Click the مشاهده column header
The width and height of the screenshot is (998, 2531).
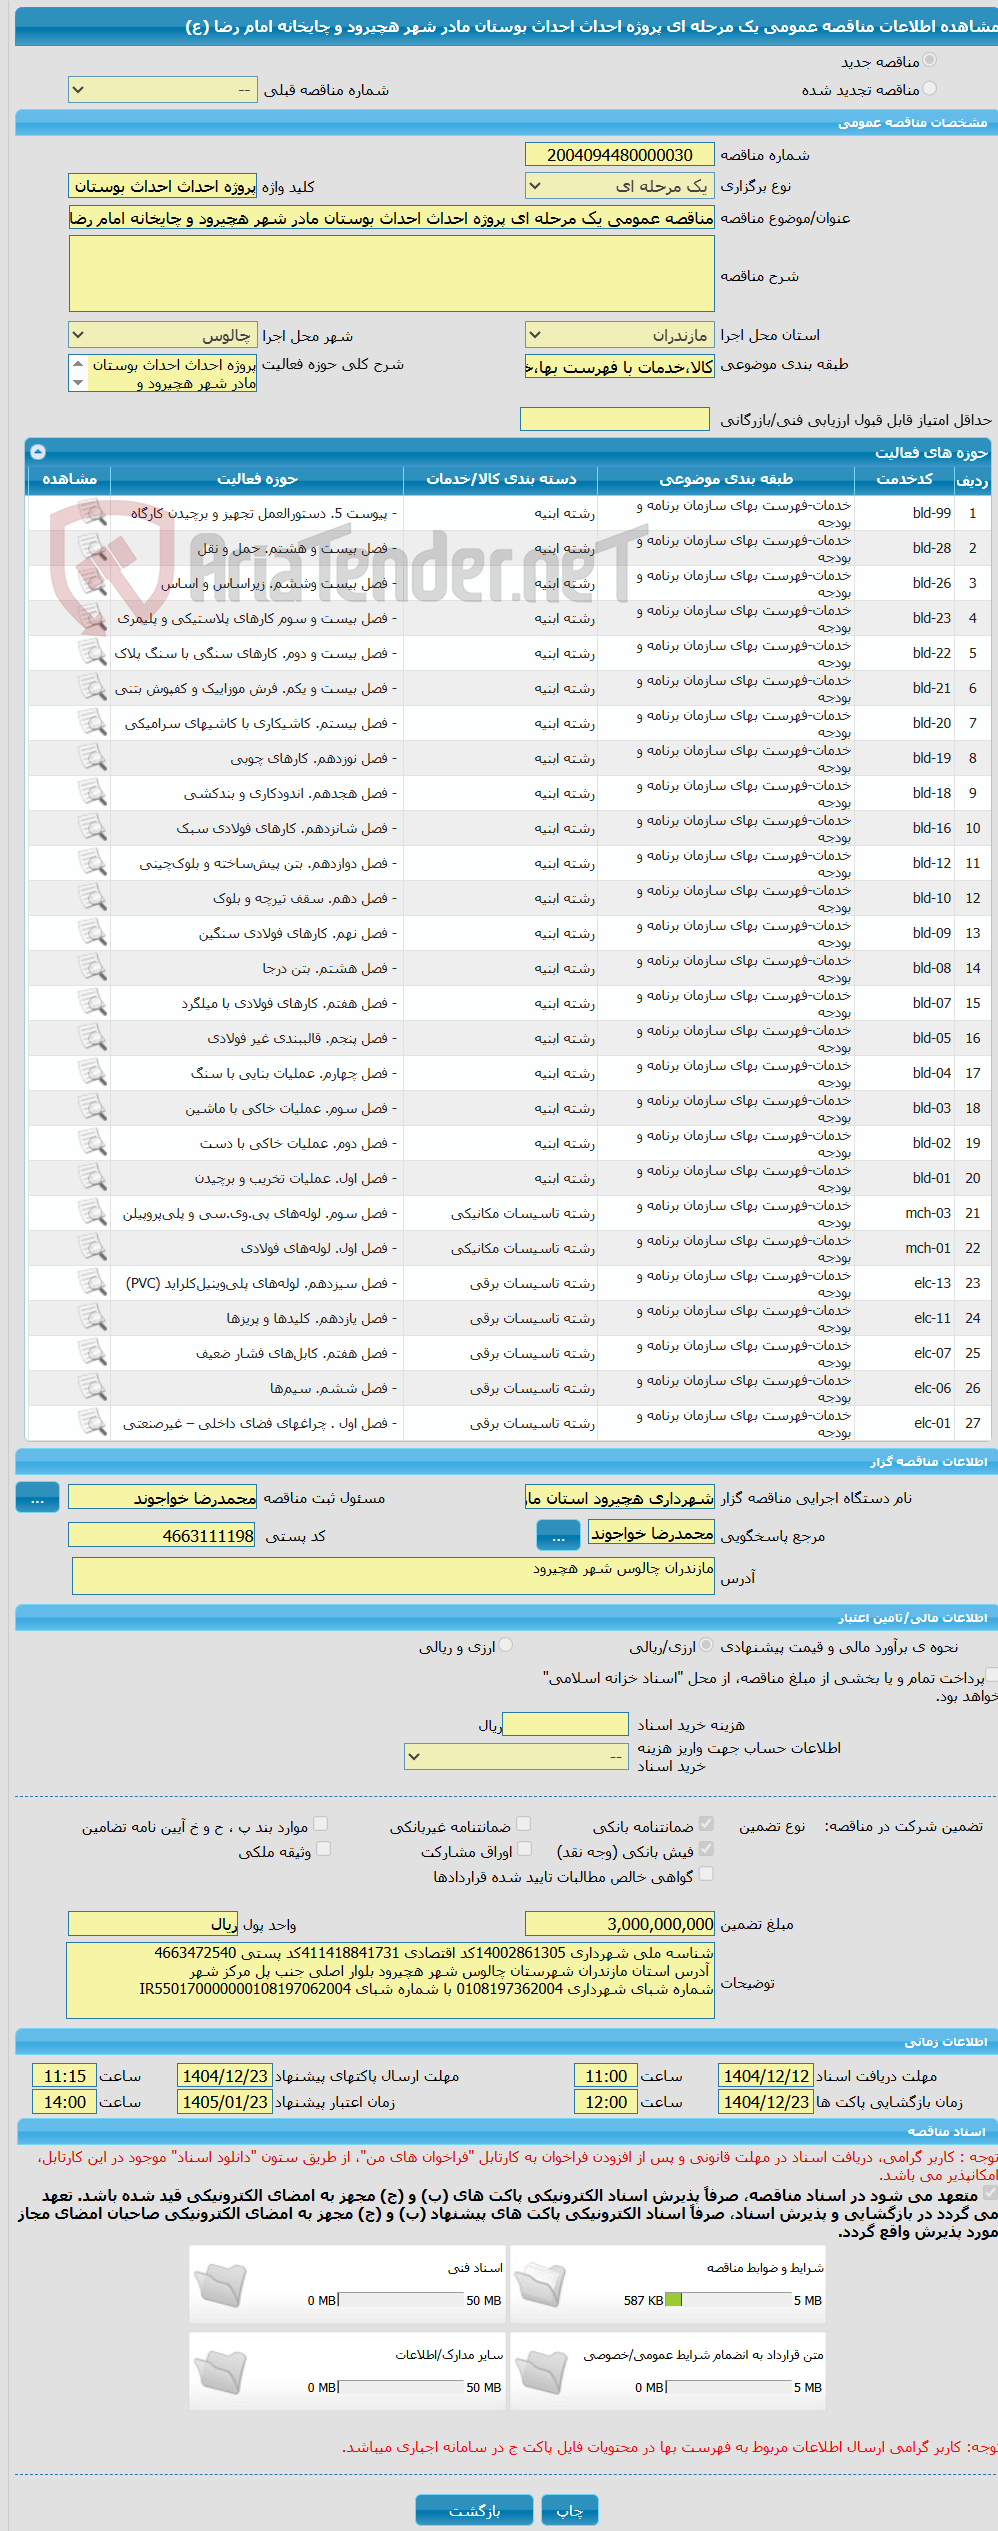click(x=69, y=479)
